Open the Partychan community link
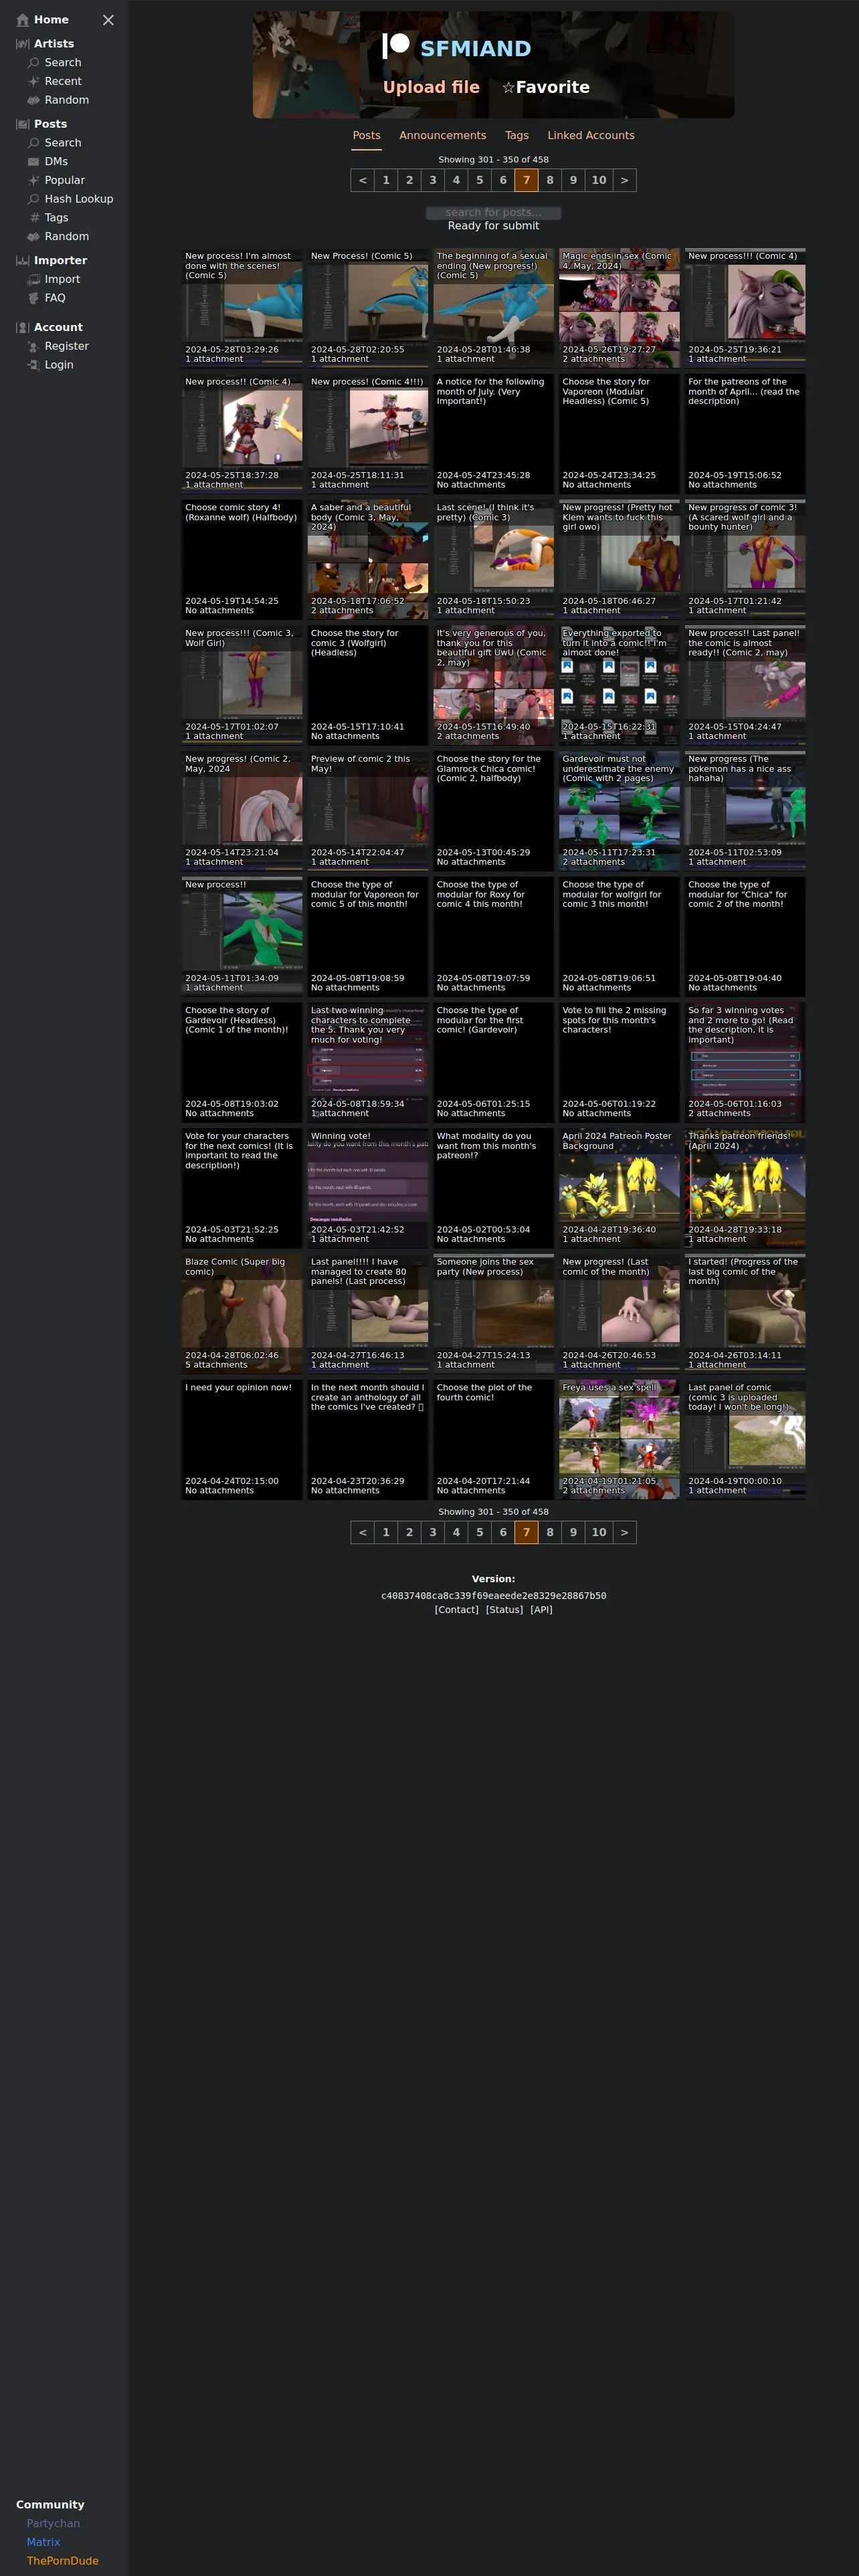859x2576 pixels. point(53,2524)
